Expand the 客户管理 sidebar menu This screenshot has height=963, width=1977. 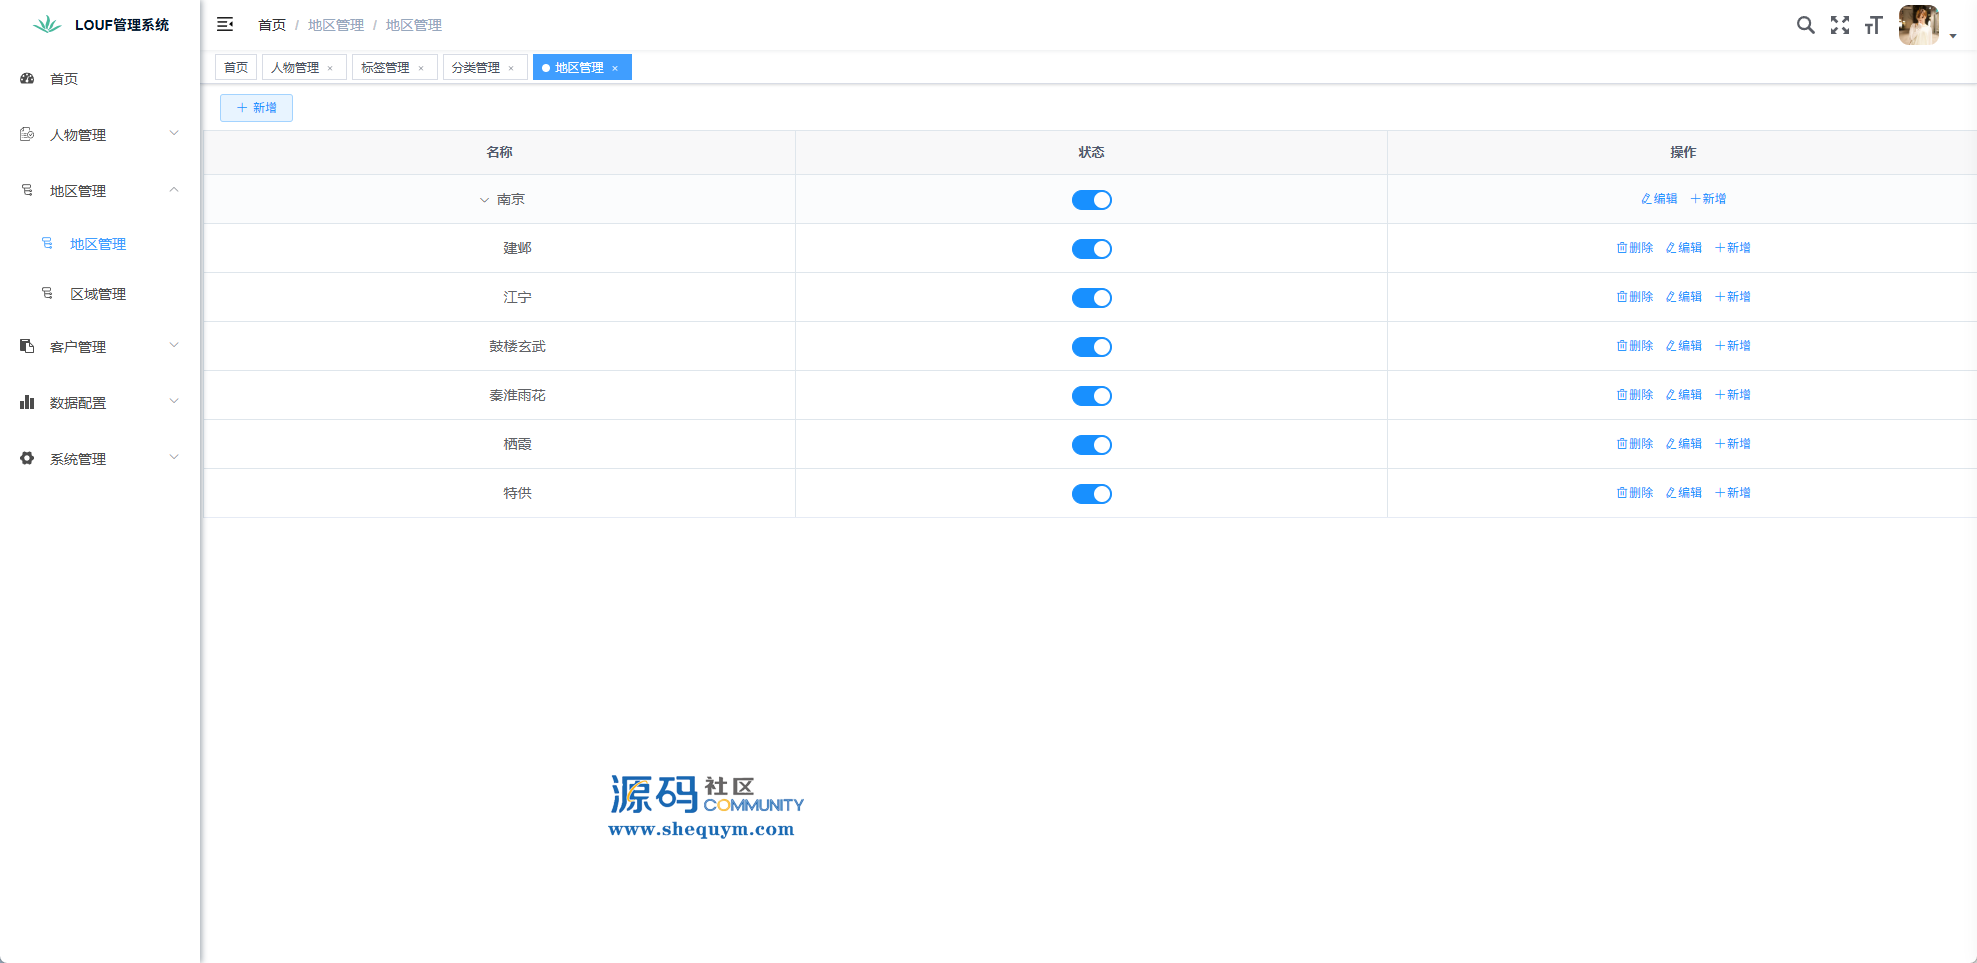tap(100, 347)
